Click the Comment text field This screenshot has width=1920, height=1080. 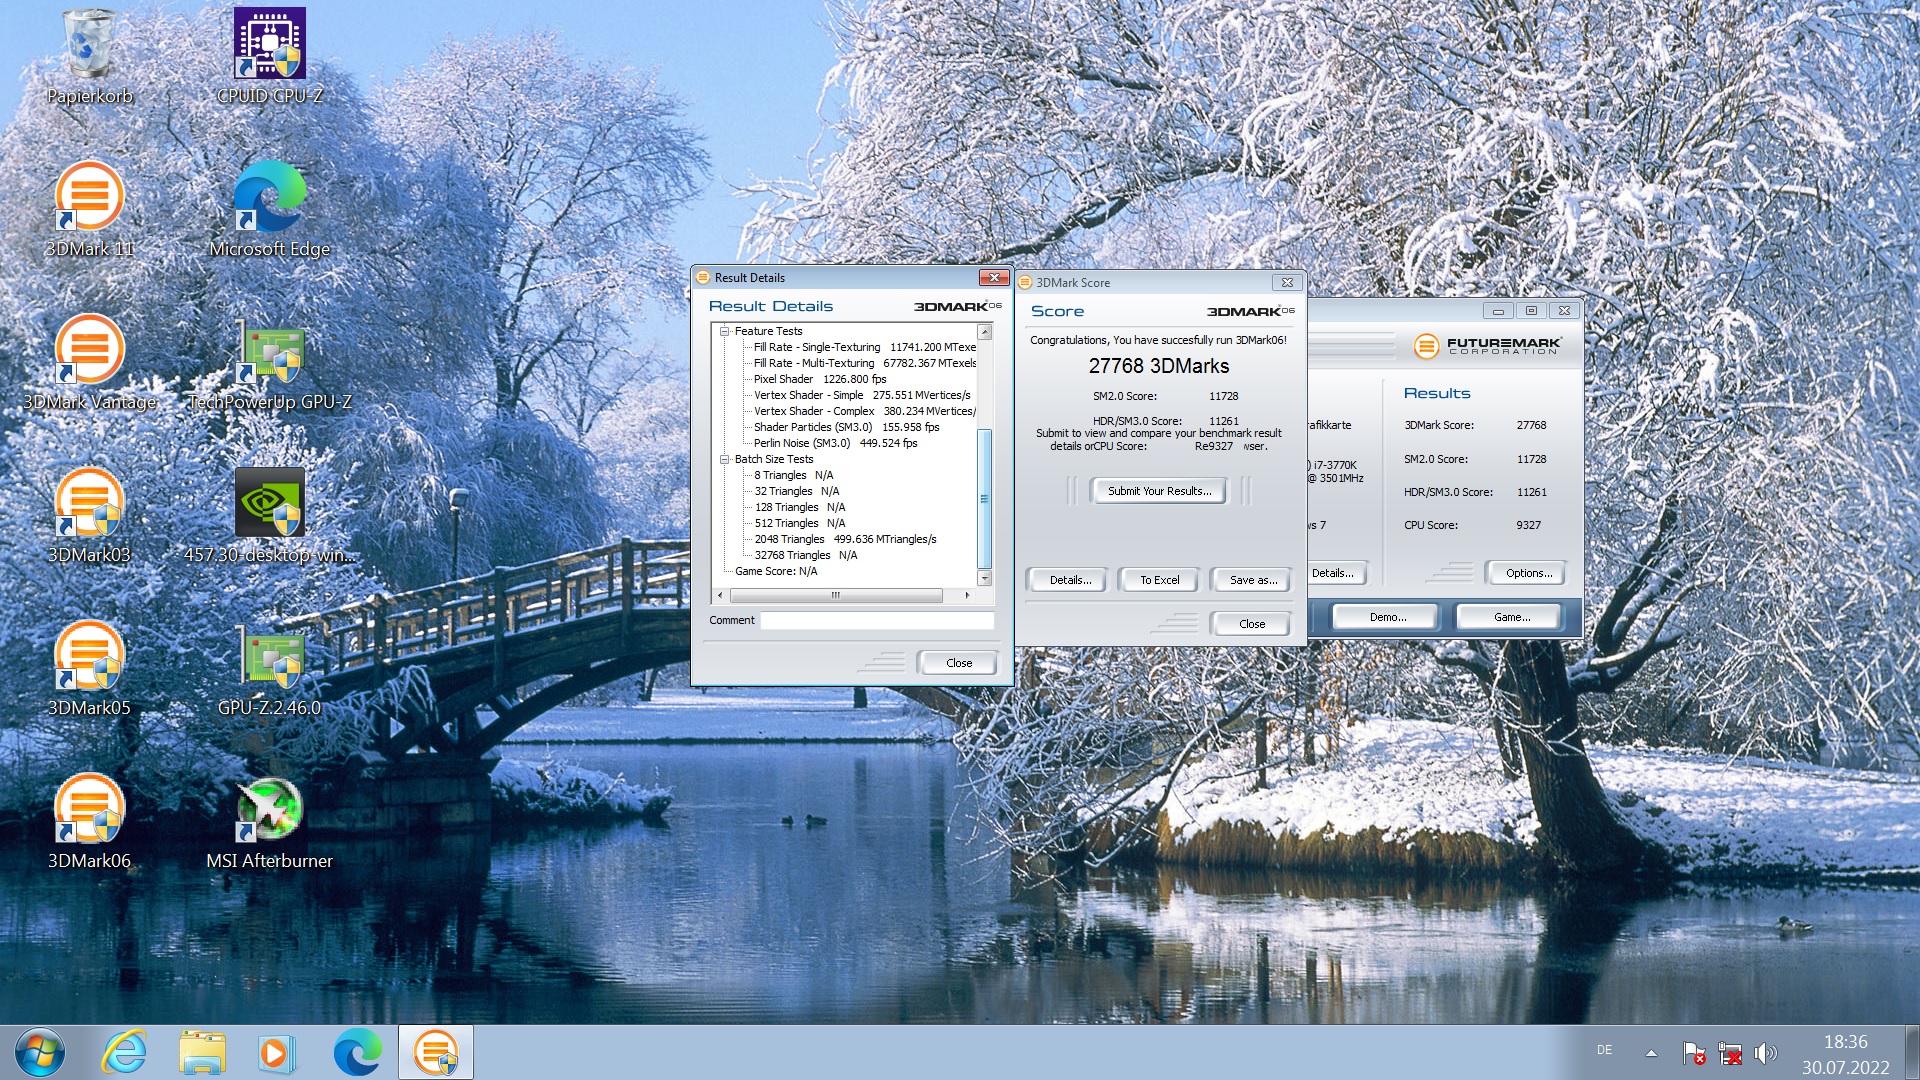pos(876,620)
